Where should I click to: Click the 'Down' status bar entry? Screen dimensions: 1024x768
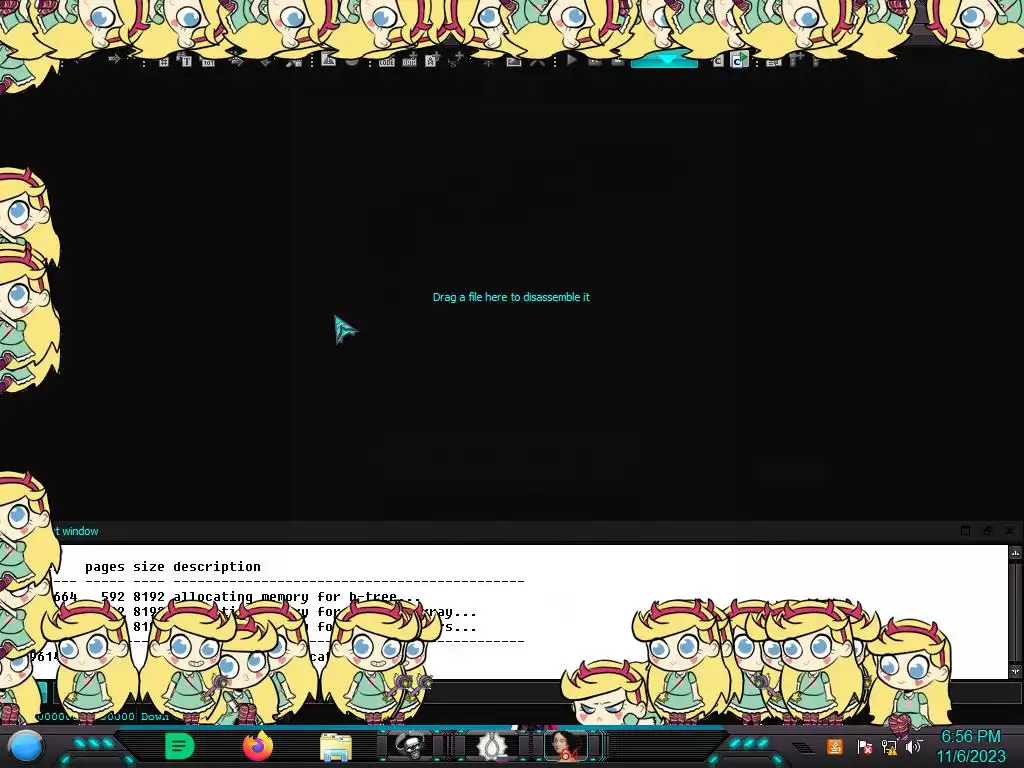155,716
